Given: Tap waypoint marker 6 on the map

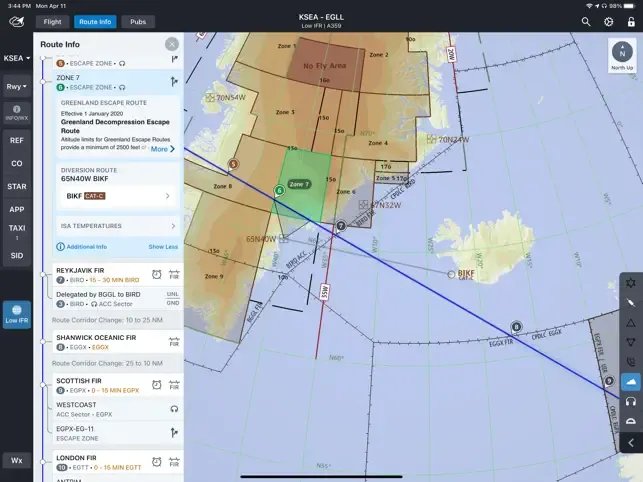Looking at the screenshot, I should (x=279, y=190).
